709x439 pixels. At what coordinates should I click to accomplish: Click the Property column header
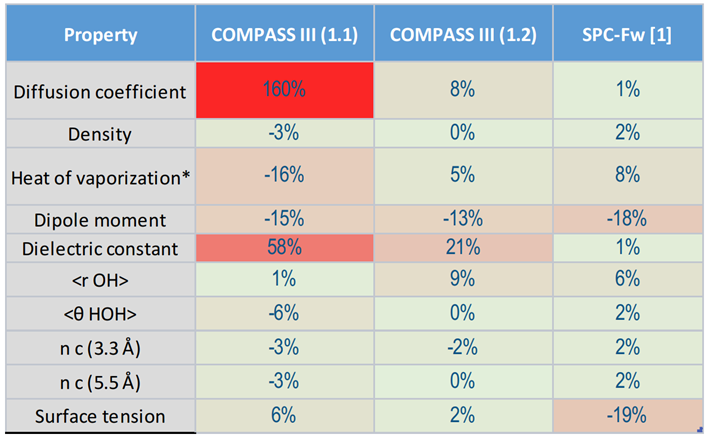click(99, 35)
